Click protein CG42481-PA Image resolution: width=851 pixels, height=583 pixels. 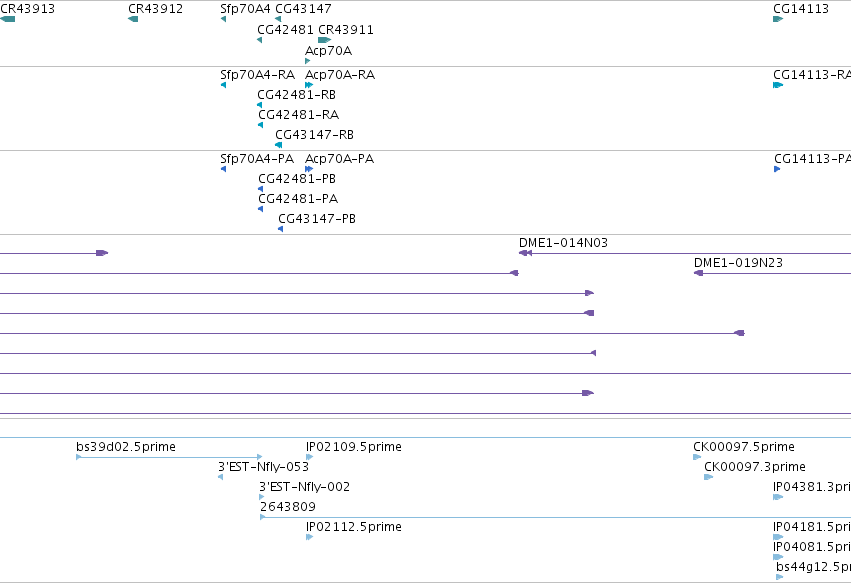coord(298,199)
